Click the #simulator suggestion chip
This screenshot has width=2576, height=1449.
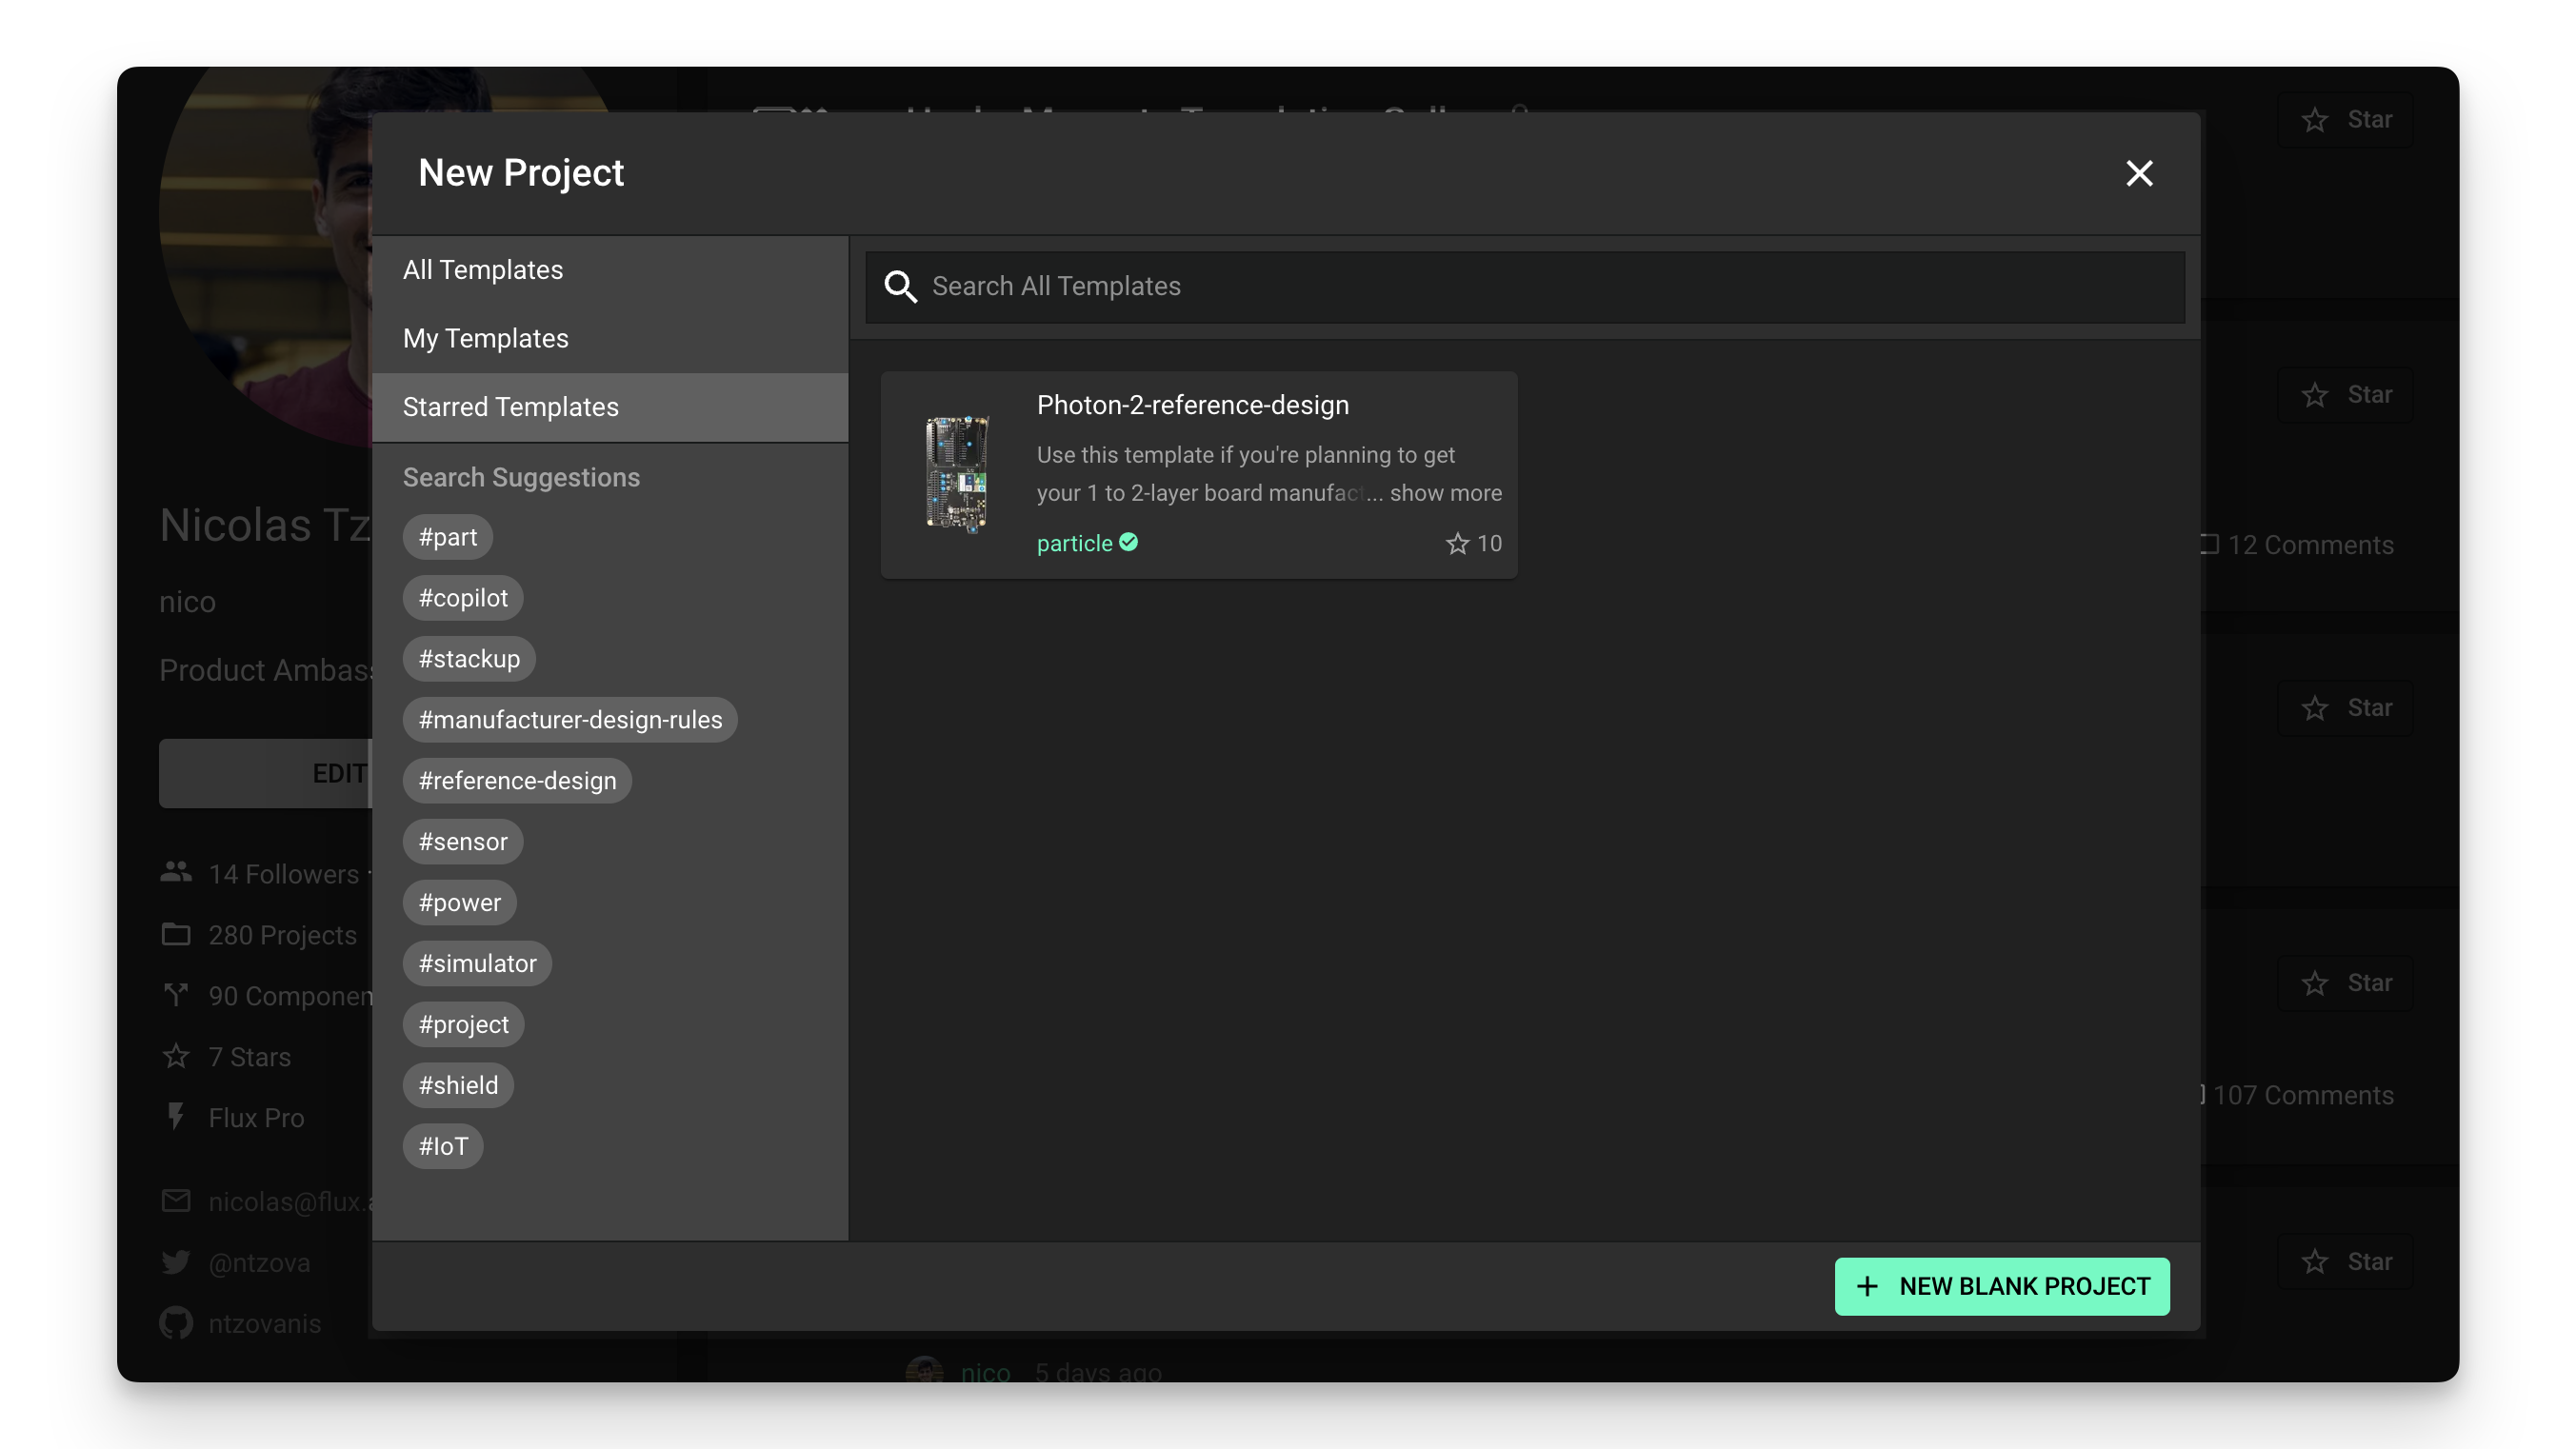[x=477, y=964]
